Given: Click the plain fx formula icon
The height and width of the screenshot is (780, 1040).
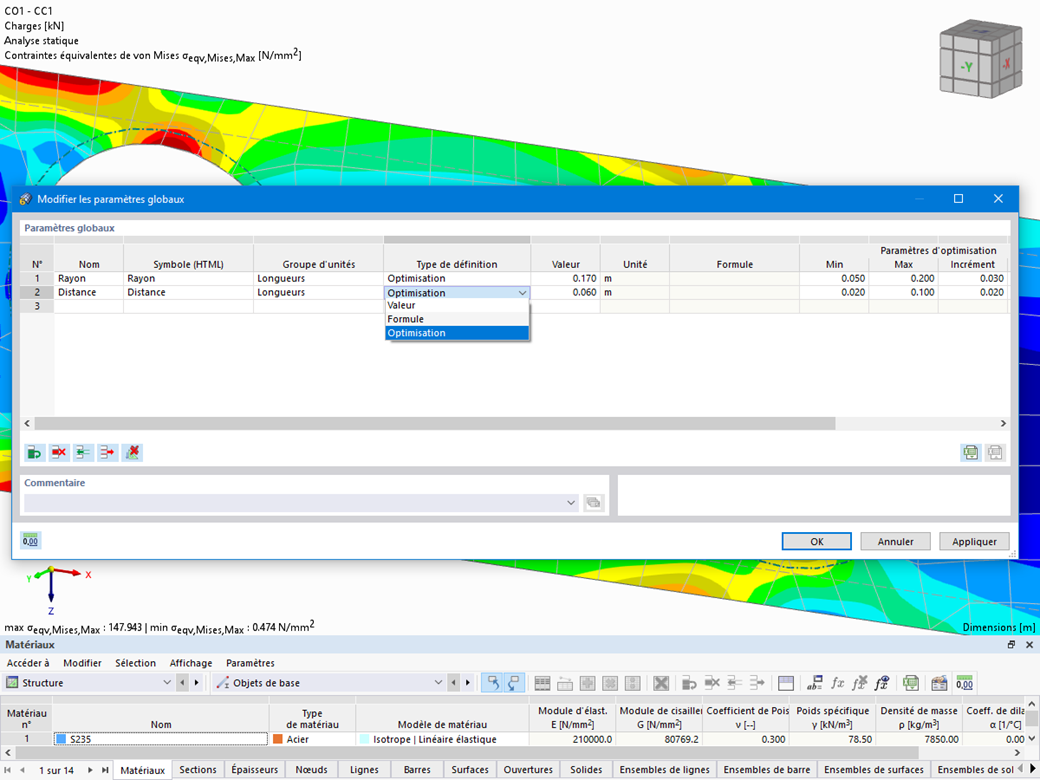Looking at the screenshot, I should [837, 682].
